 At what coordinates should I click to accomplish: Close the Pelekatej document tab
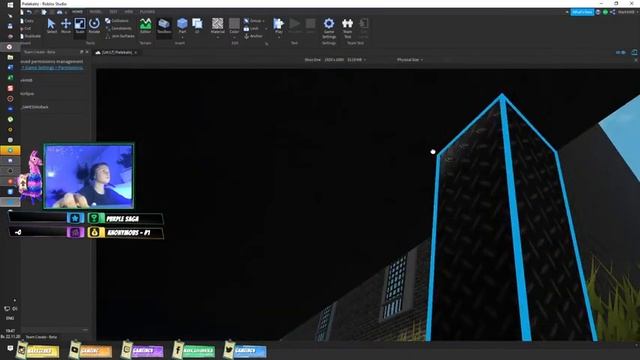(136, 53)
